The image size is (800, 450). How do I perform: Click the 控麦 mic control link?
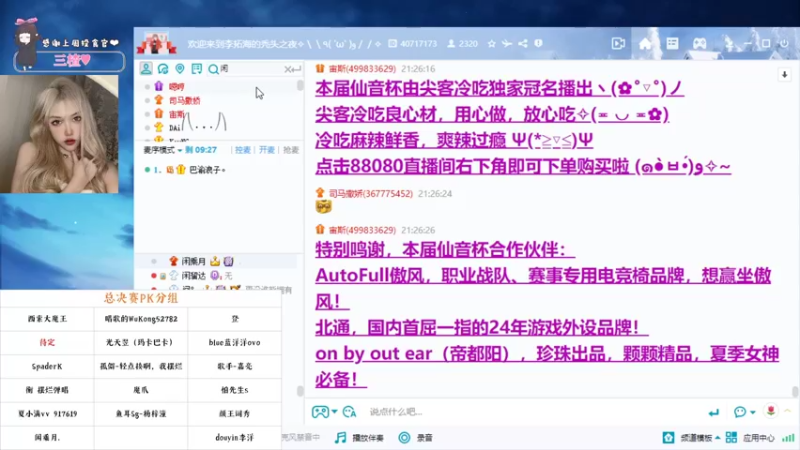click(243, 150)
